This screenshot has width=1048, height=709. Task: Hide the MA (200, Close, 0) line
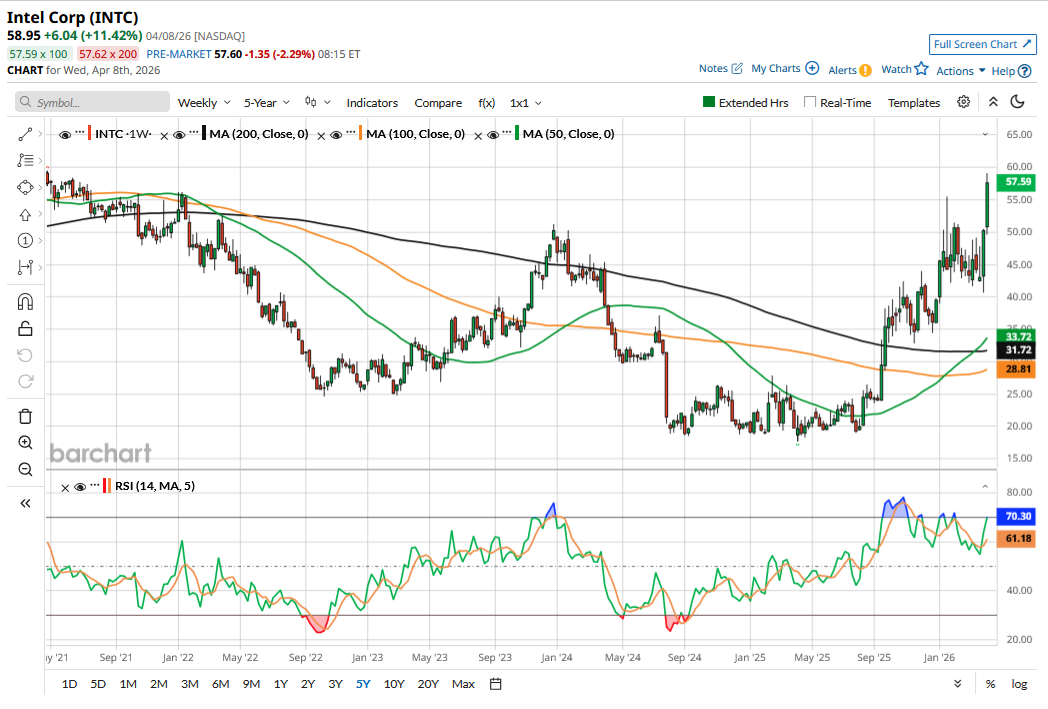click(179, 134)
